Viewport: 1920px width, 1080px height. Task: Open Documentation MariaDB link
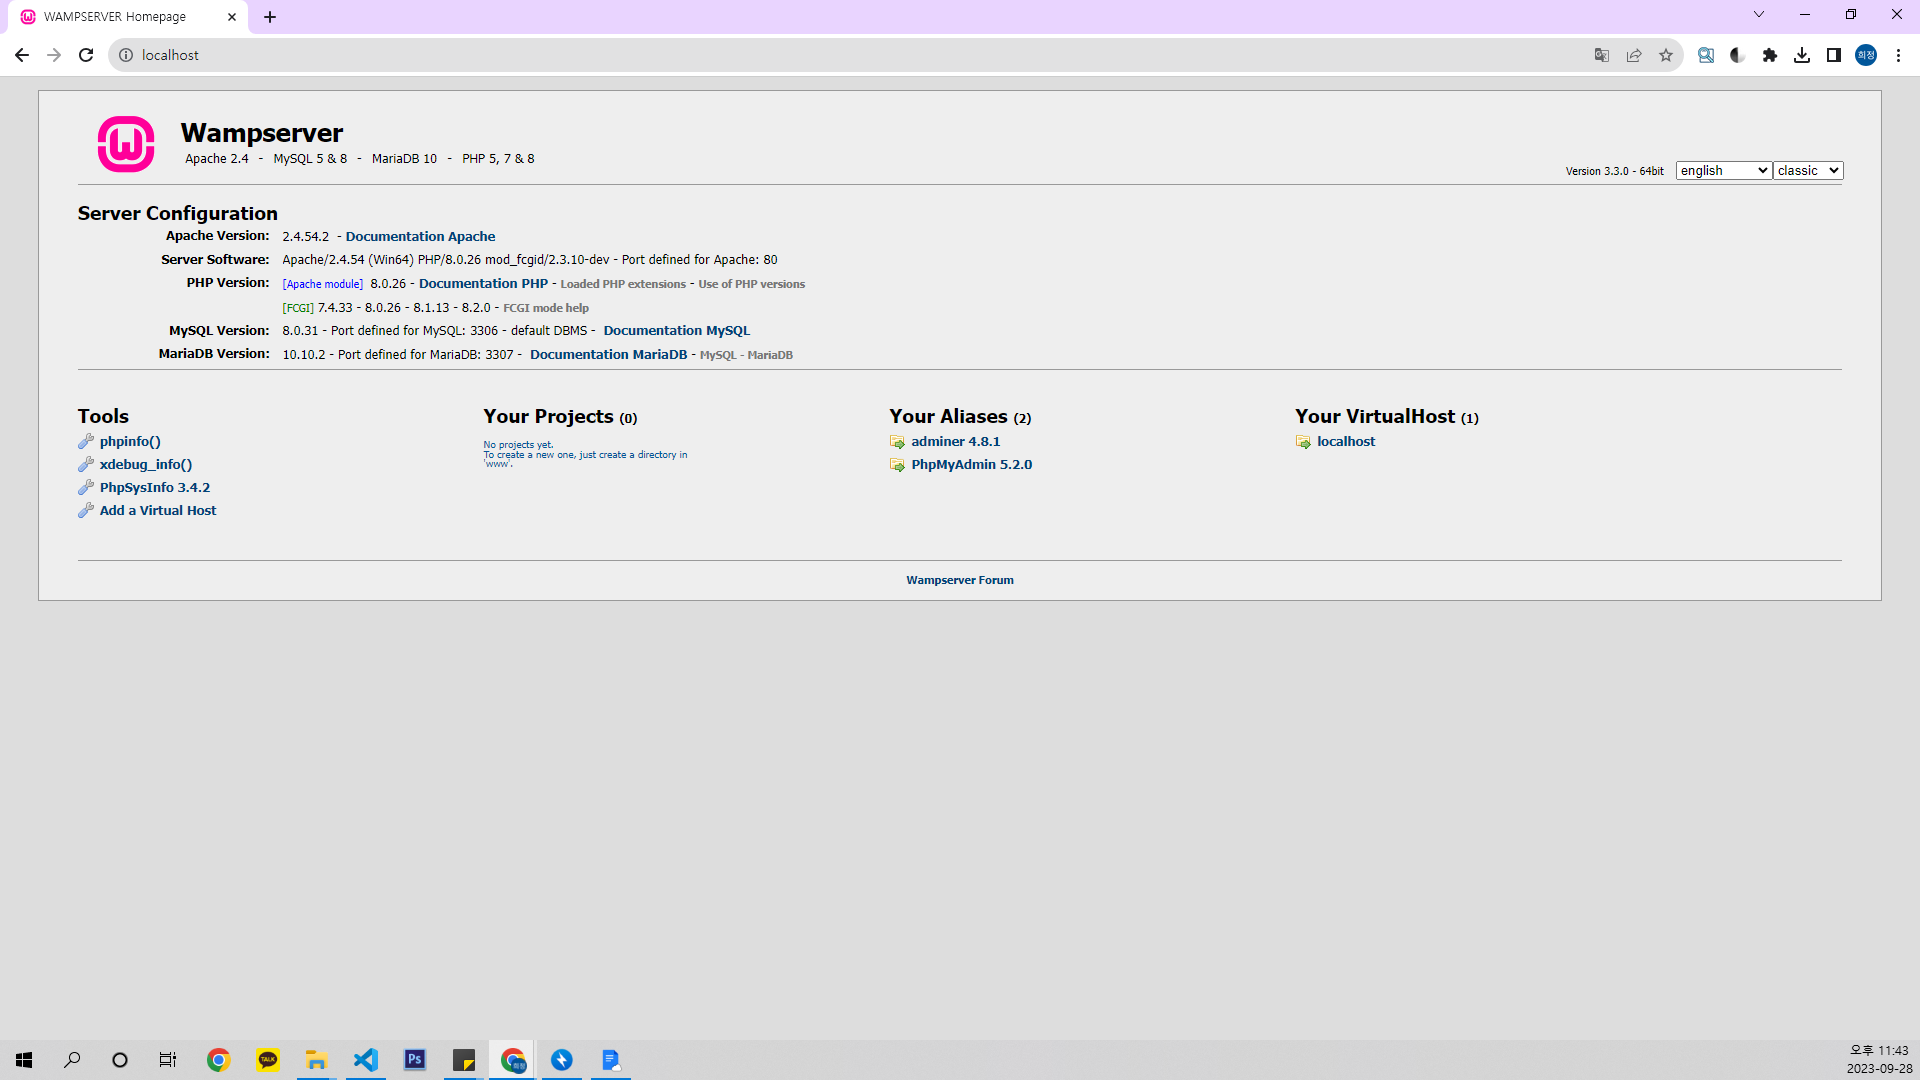608,355
